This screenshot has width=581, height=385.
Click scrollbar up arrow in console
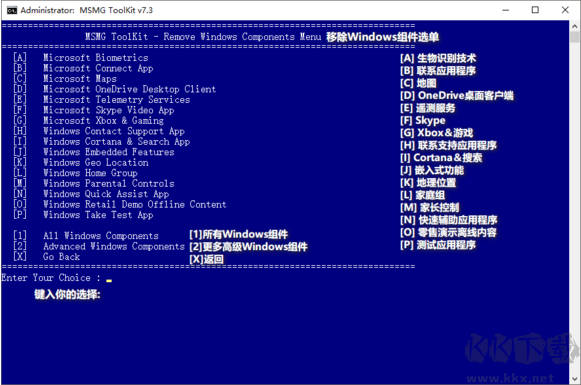(575, 26)
